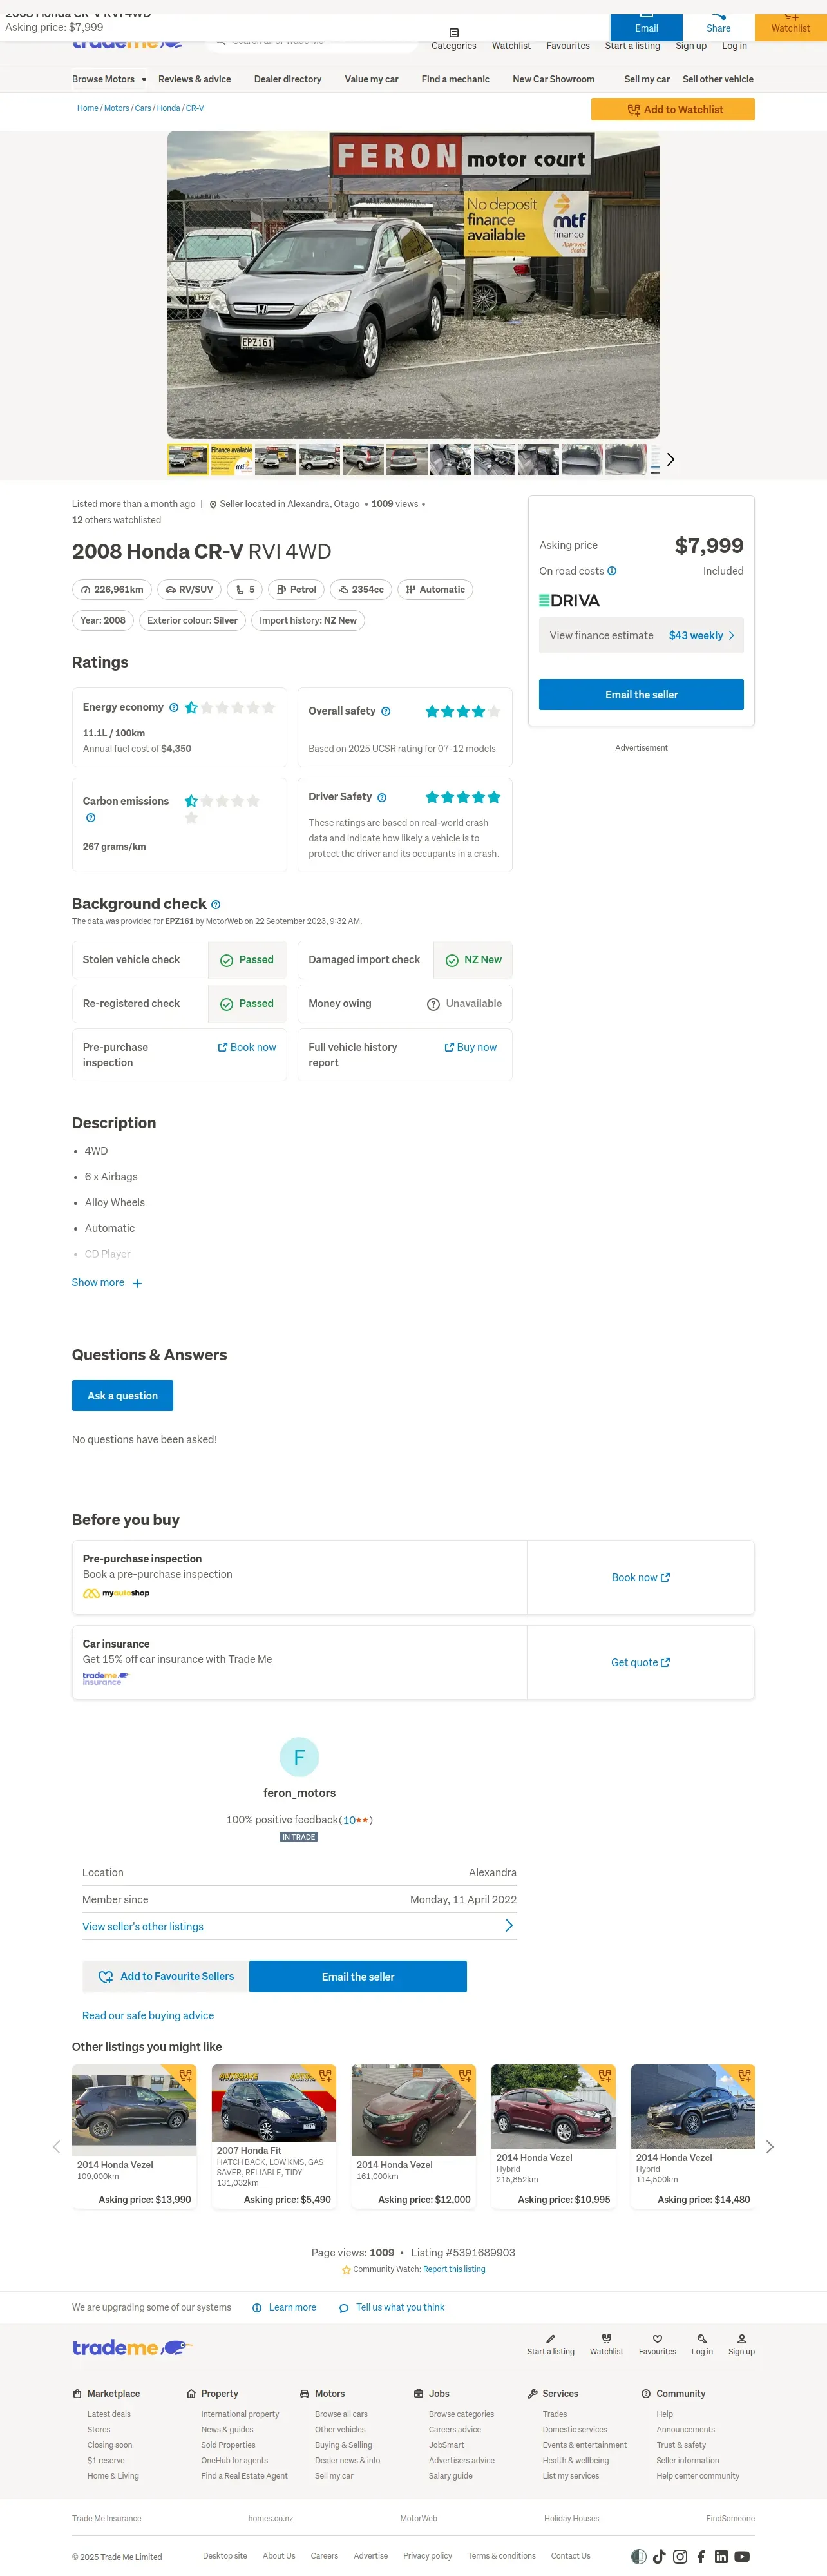Click footer Sign up person icon
This screenshot has height=2576, width=827.
tap(741, 2339)
